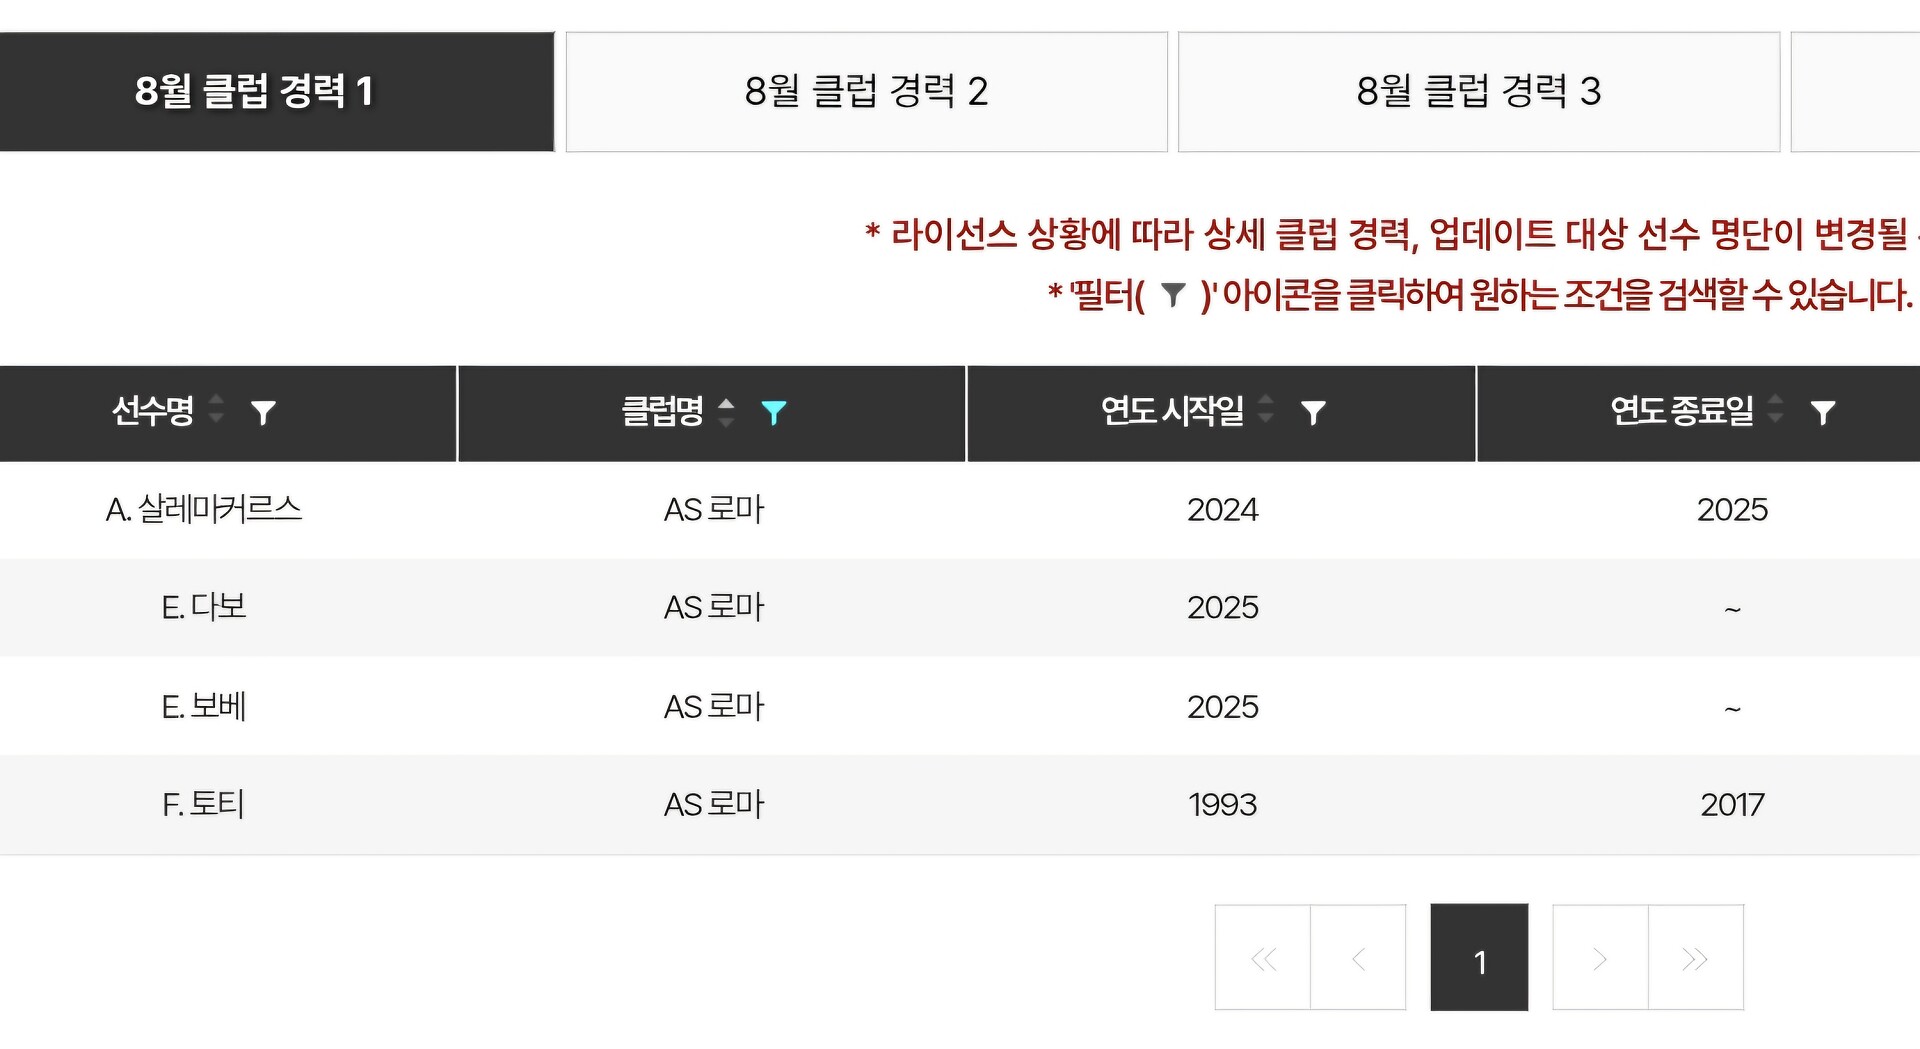Screen dimensions: 1920x1049
Task: Toggle sort arrows on 연도 시작일 column
Action: point(1266,410)
